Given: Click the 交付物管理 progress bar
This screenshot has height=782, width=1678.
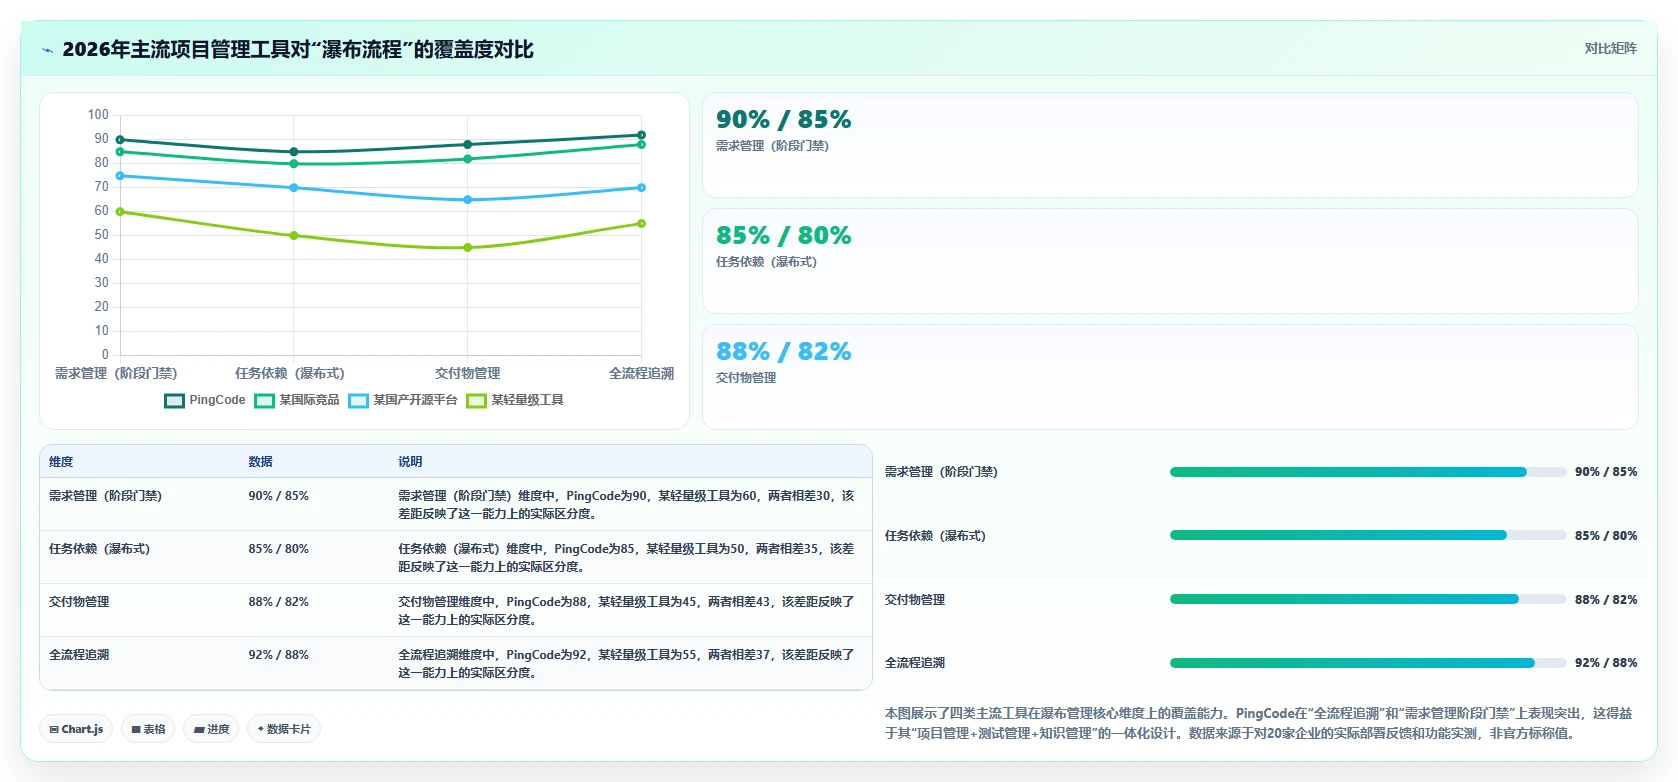Looking at the screenshot, I should coord(1368,599).
